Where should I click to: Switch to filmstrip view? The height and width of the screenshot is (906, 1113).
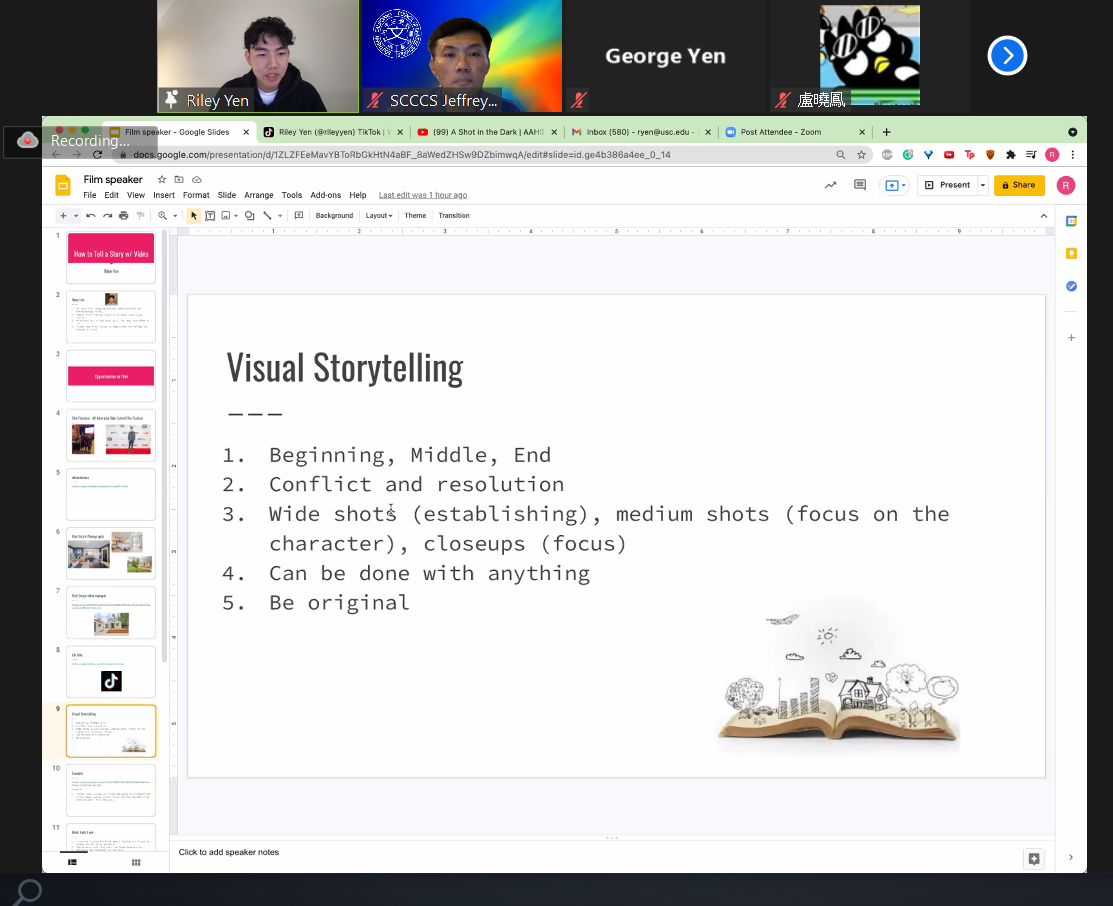(72, 862)
